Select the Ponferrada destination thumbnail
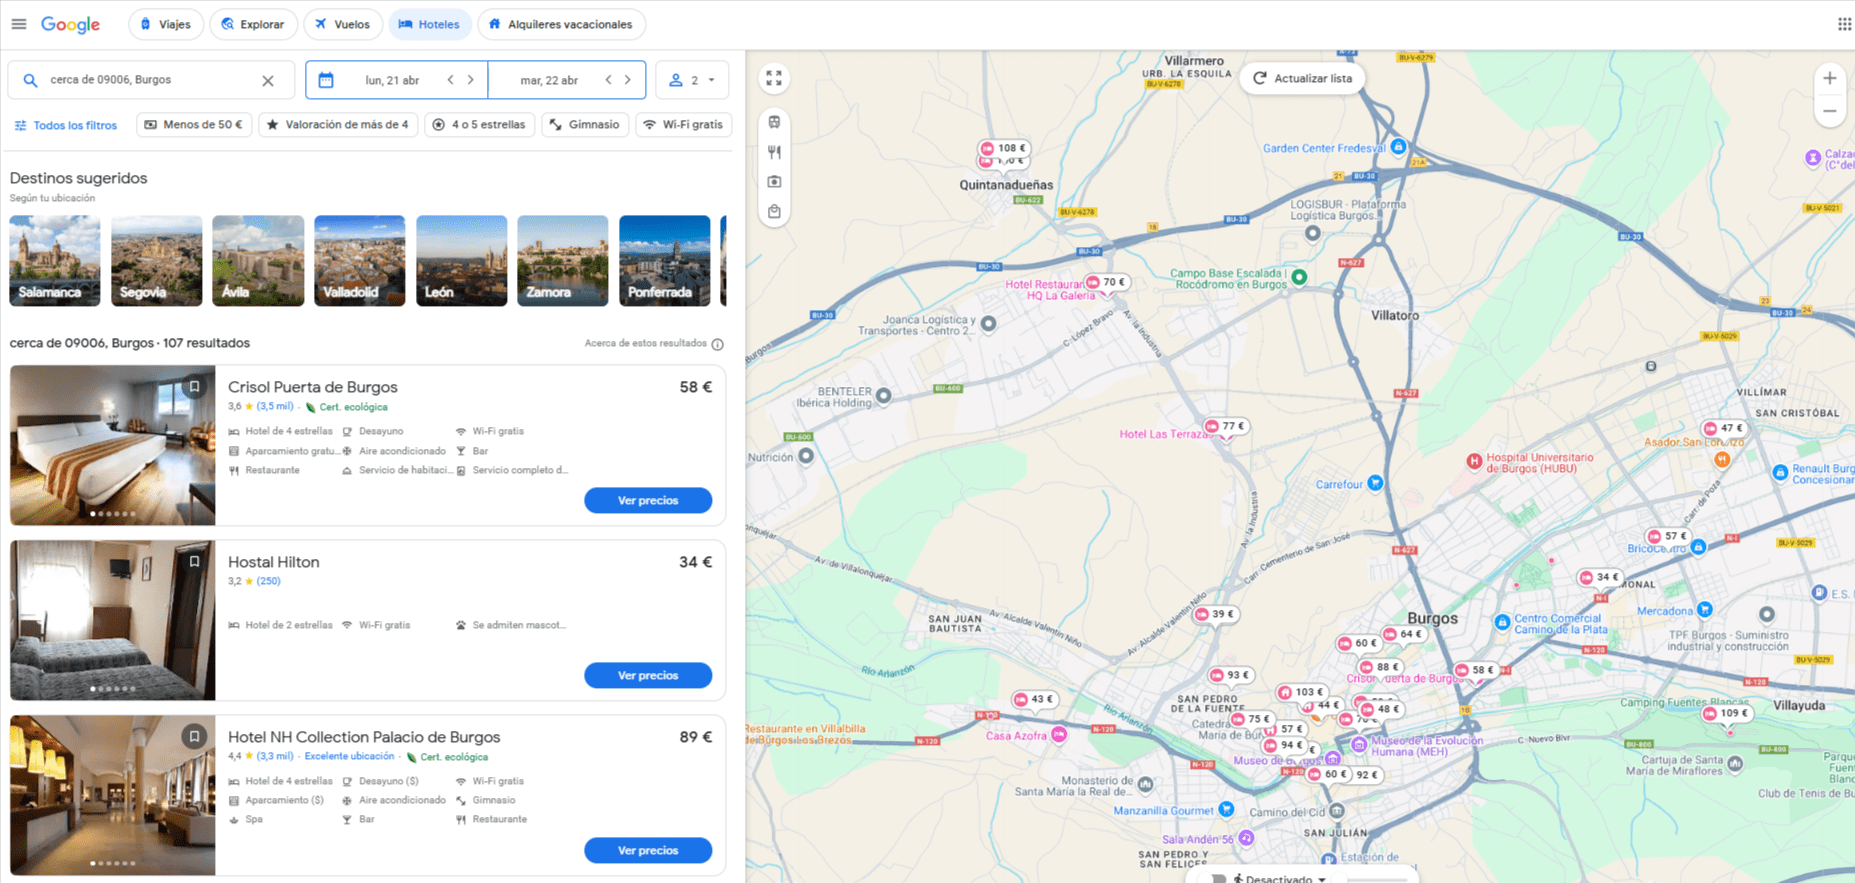The image size is (1855, 883). [x=664, y=261]
